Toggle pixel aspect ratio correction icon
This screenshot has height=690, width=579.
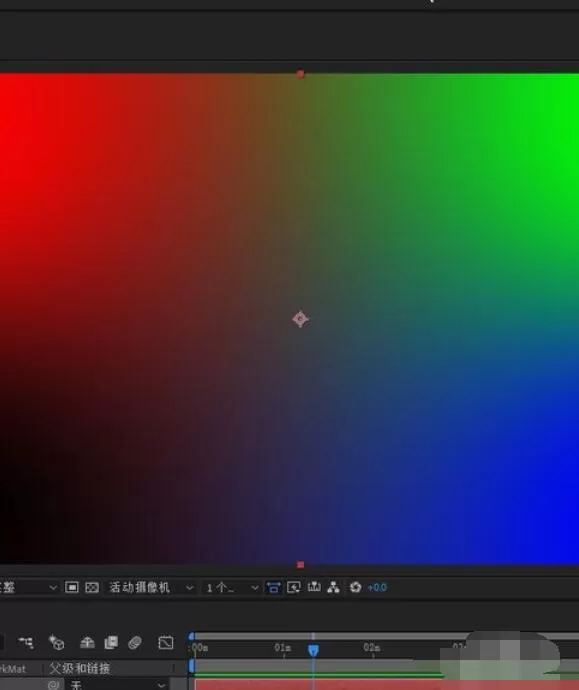pyautogui.click(x=273, y=587)
